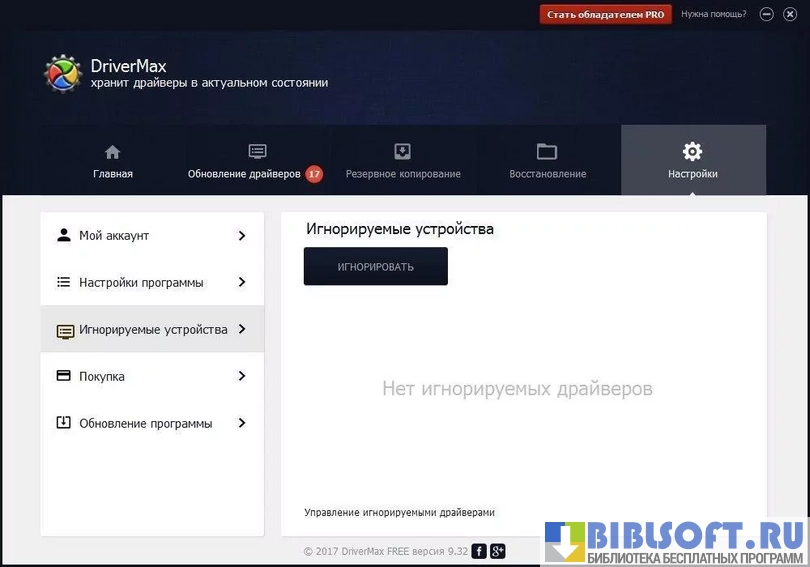This screenshot has width=810, height=567.
Task: Click Стать обладателем PRO button
Action: point(605,15)
